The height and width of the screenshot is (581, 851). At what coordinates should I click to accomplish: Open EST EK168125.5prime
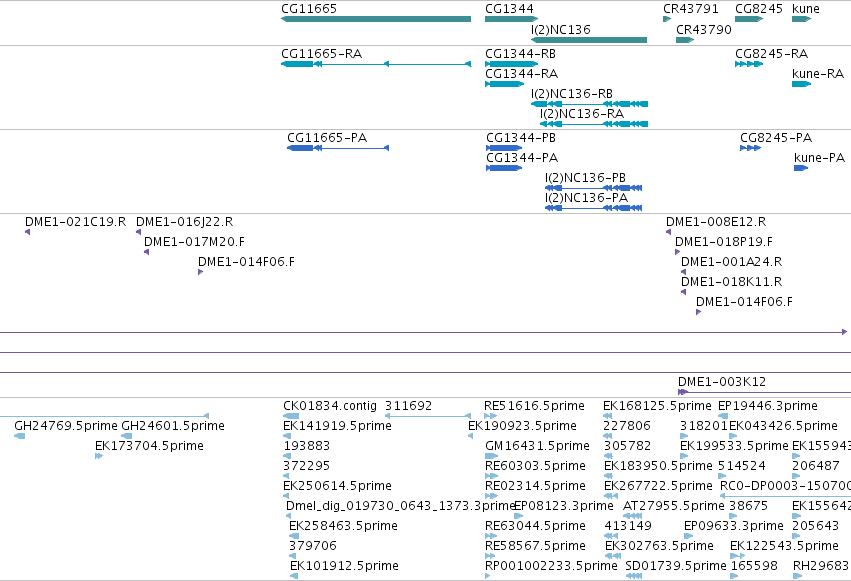click(657, 406)
